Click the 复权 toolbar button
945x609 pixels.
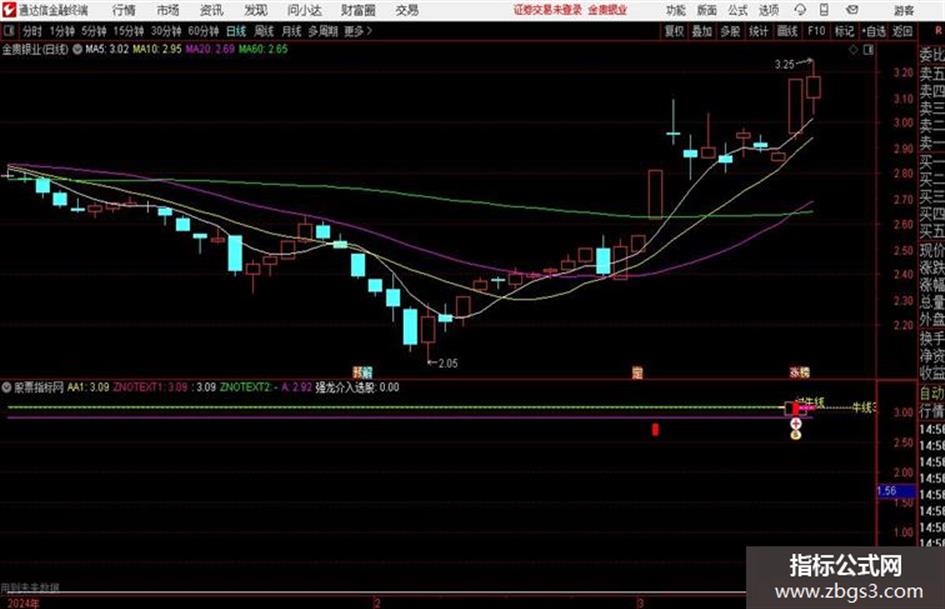coord(674,31)
